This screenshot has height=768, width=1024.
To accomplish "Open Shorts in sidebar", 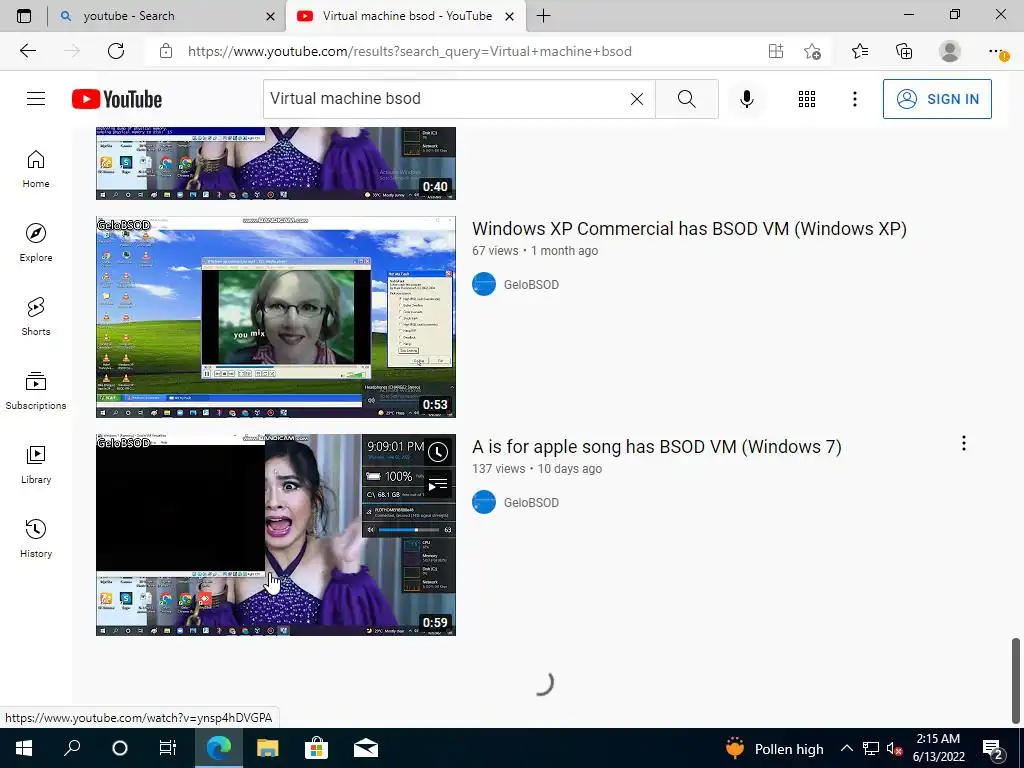I will click(36, 317).
